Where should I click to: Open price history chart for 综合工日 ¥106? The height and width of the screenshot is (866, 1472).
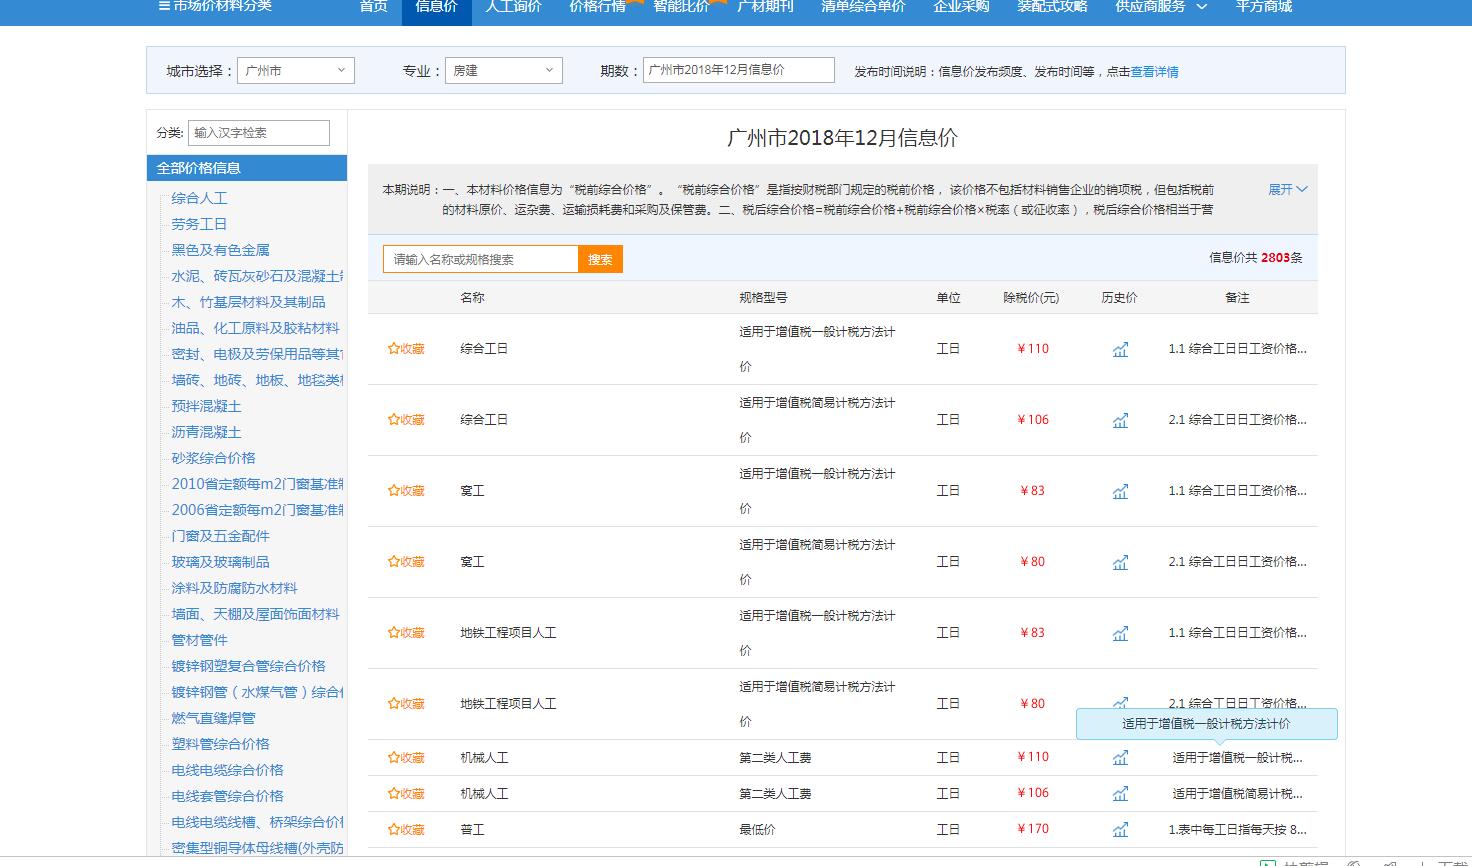tap(1120, 421)
